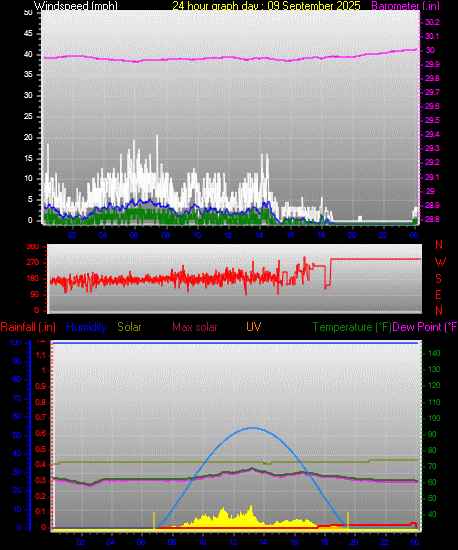Click the 0.3 rainfall axis value

tap(41, 480)
